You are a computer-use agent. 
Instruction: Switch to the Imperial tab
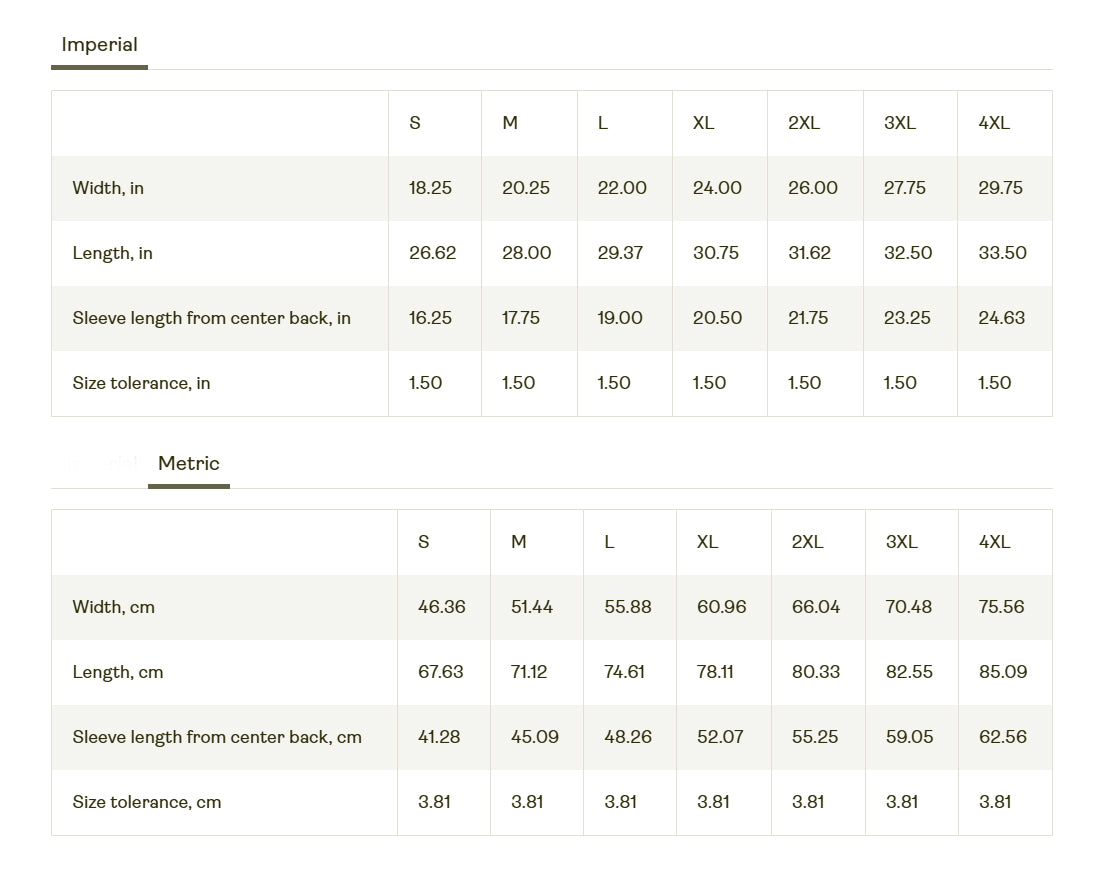(99, 45)
